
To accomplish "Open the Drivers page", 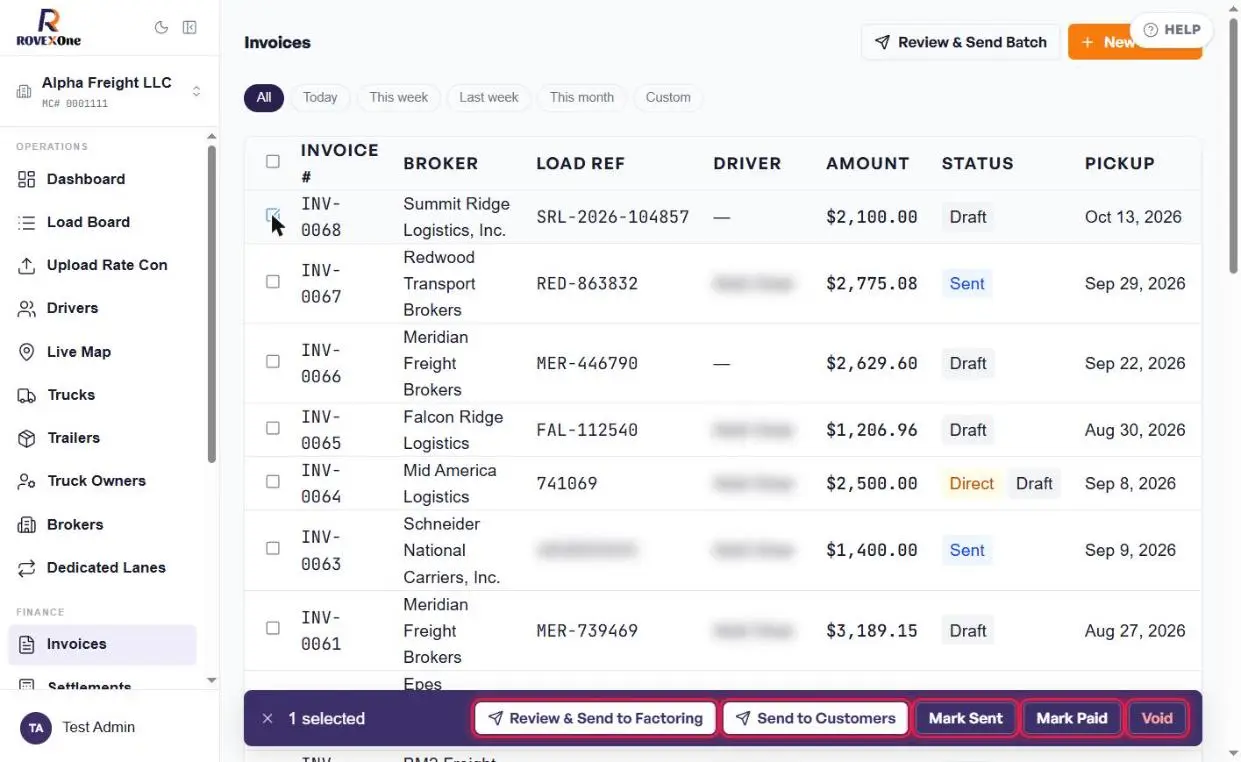I will pyautogui.click(x=102, y=308).
